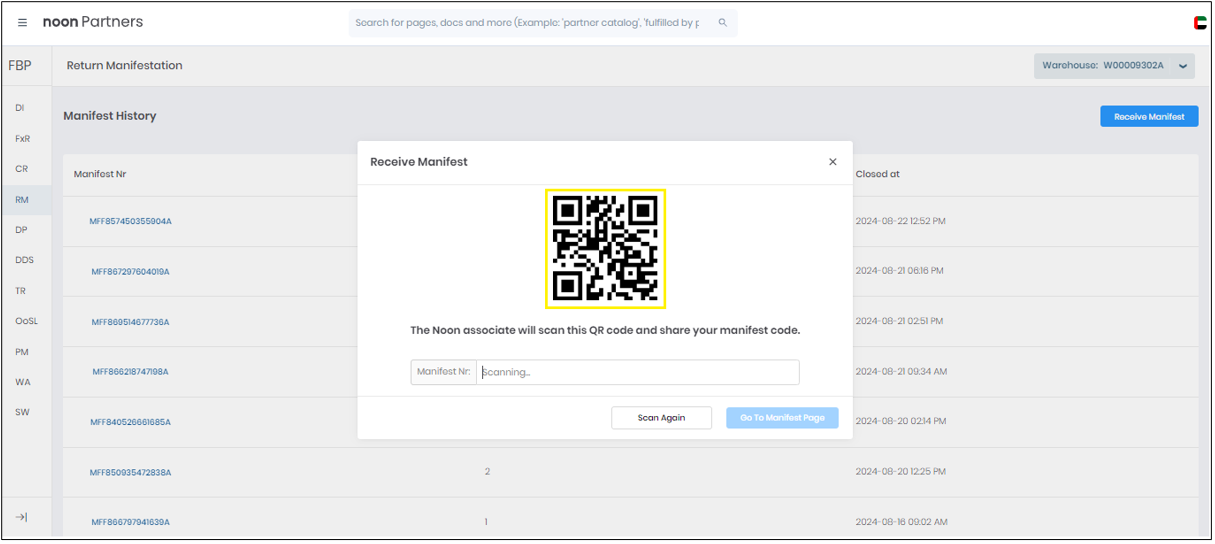Screen dimensions: 1215x544
Task: Open manifest MFF866218747198A
Action: [x=130, y=372]
